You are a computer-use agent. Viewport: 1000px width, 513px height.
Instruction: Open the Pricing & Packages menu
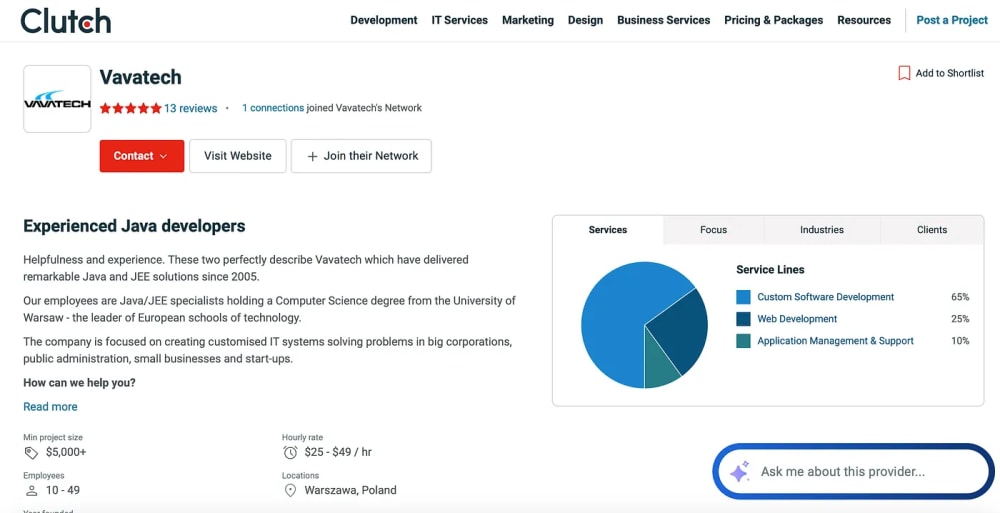tap(774, 20)
